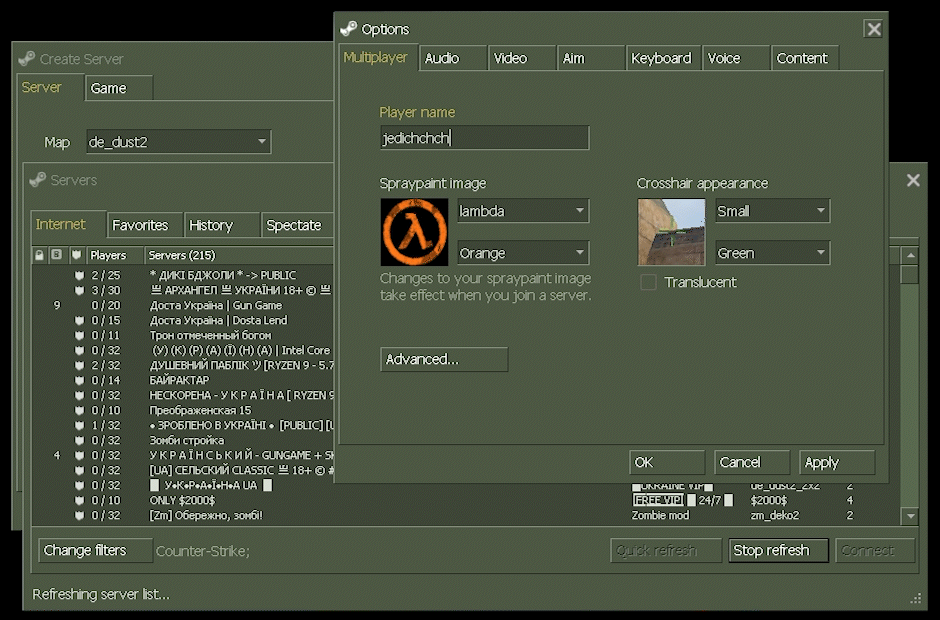
Task: Click in the Player name field
Action: click(484, 138)
